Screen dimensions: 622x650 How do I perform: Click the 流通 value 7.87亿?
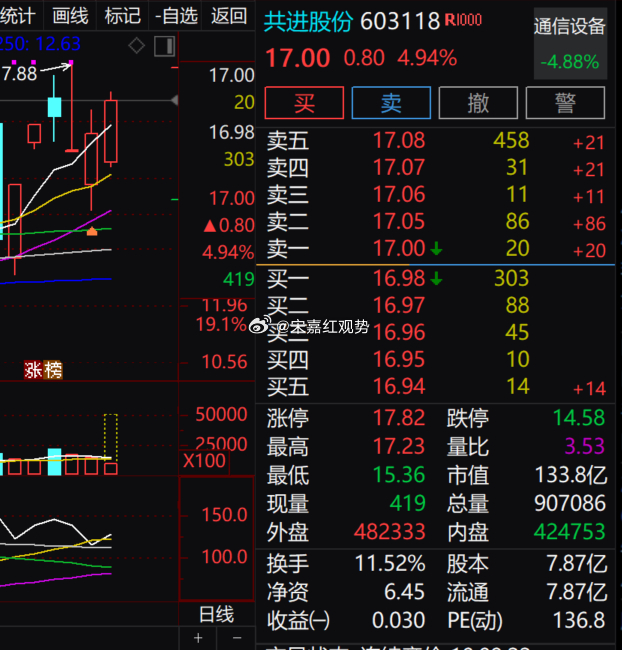point(577,592)
